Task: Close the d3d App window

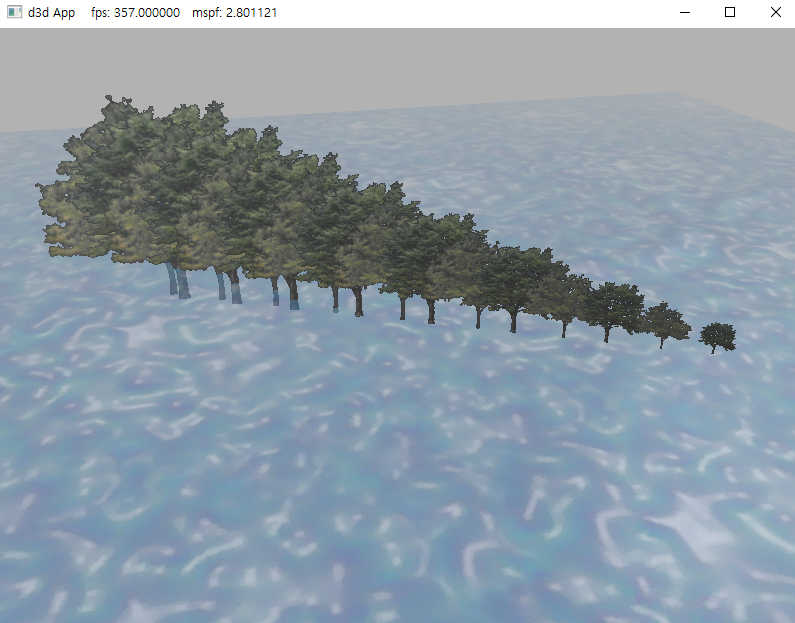Action: pyautogui.click(x=775, y=12)
